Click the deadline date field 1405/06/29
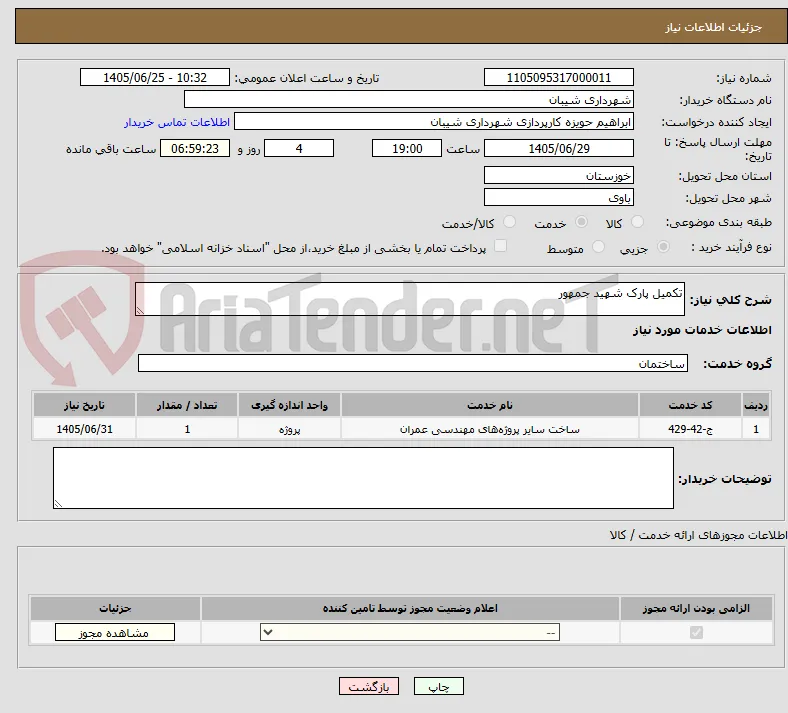The width and height of the screenshot is (788, 713). [558, 148]
